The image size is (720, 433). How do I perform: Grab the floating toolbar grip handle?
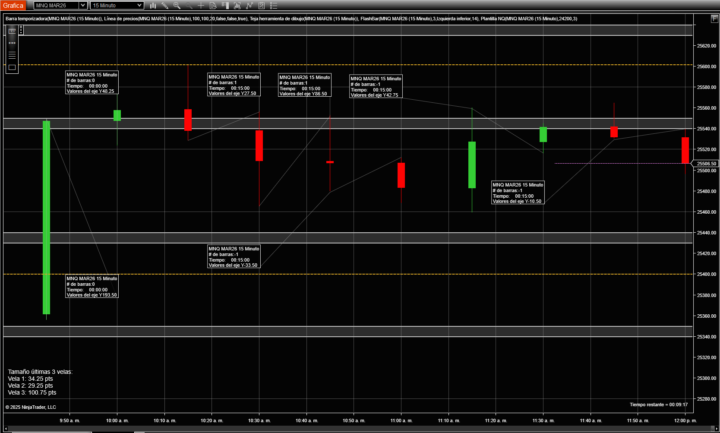21,30
